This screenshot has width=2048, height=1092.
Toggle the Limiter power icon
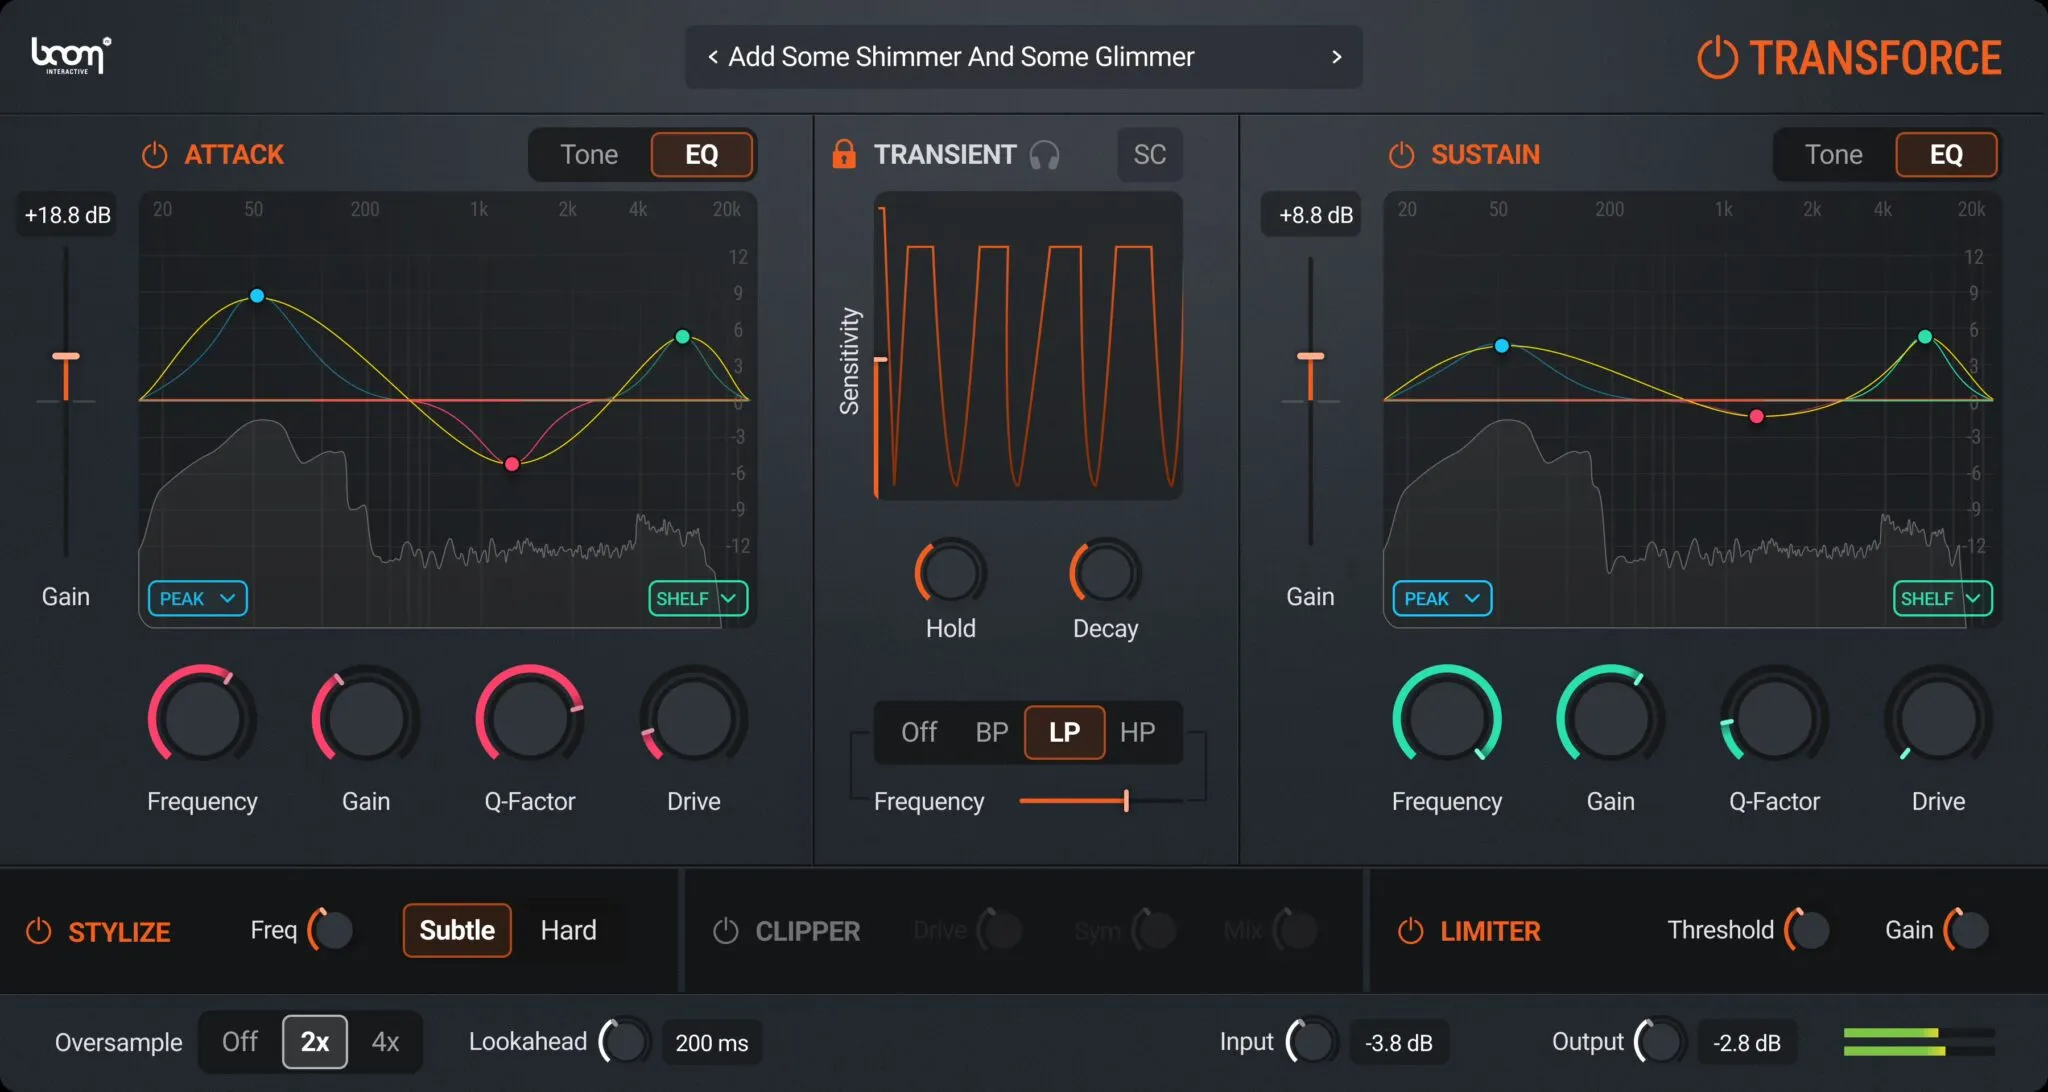[x=1410, y=931]
